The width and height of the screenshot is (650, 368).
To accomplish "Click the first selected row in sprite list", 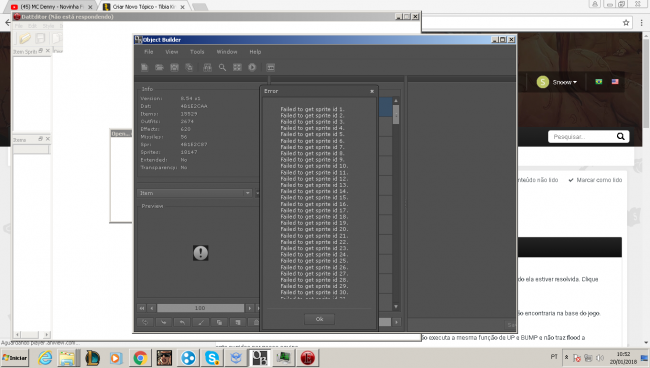I will pos(386,107).
